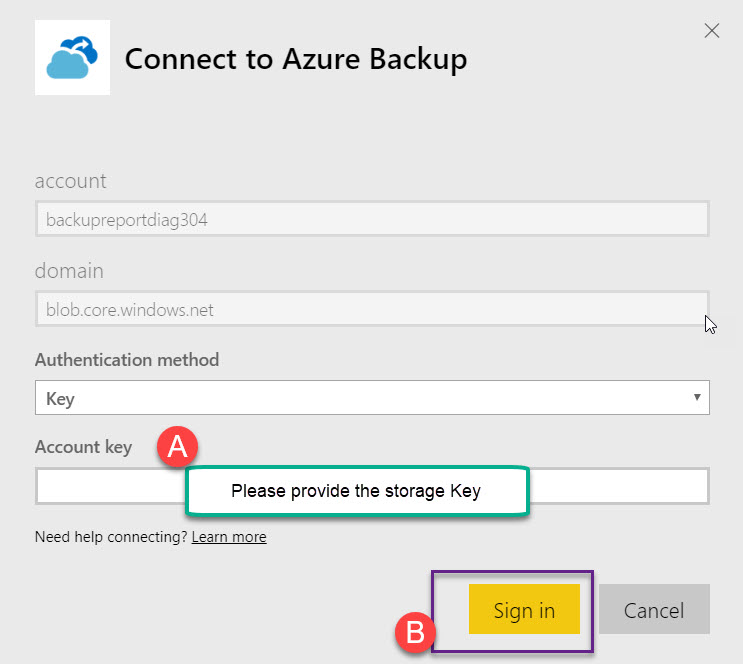743x664 pixels.
Task: Focus the Account key input box
Action: pyautogui.click(x=620, y=486)
